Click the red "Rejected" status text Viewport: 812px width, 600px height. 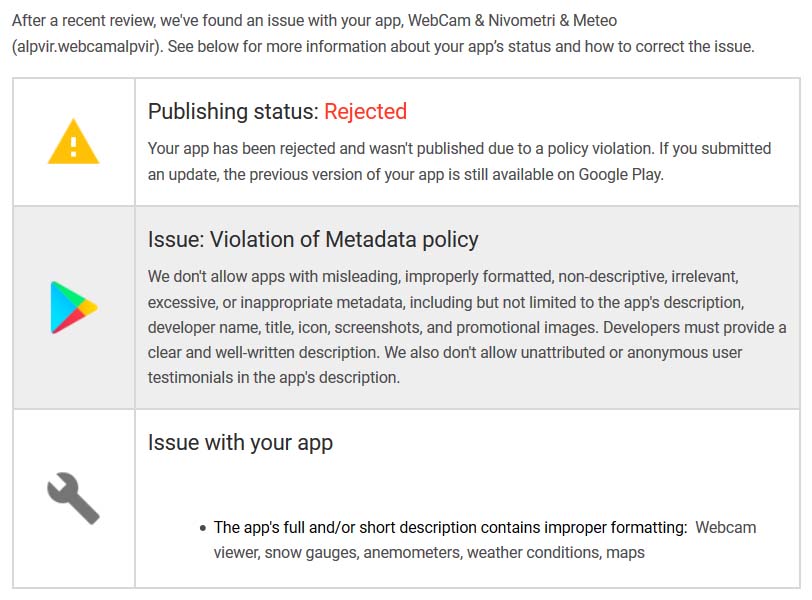365,111
